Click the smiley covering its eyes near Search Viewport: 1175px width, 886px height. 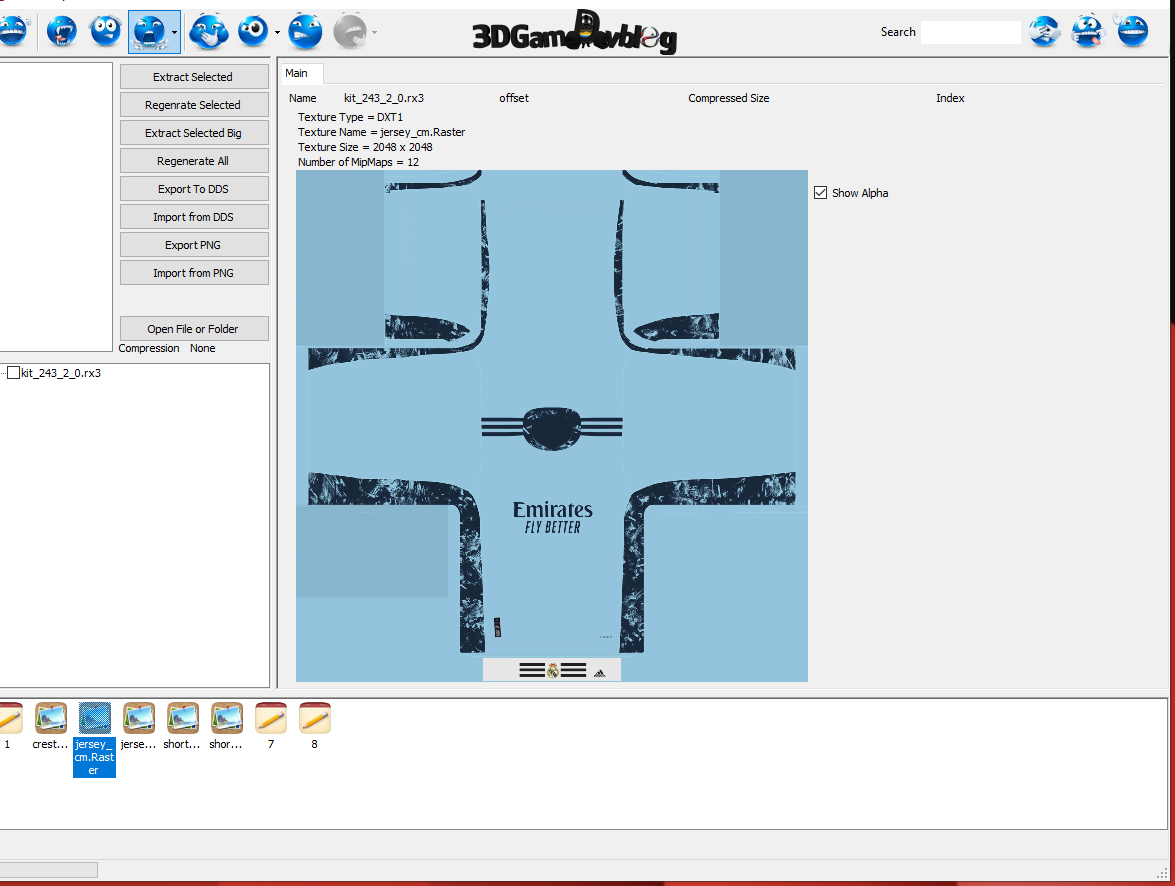[x=1045, y=31]
